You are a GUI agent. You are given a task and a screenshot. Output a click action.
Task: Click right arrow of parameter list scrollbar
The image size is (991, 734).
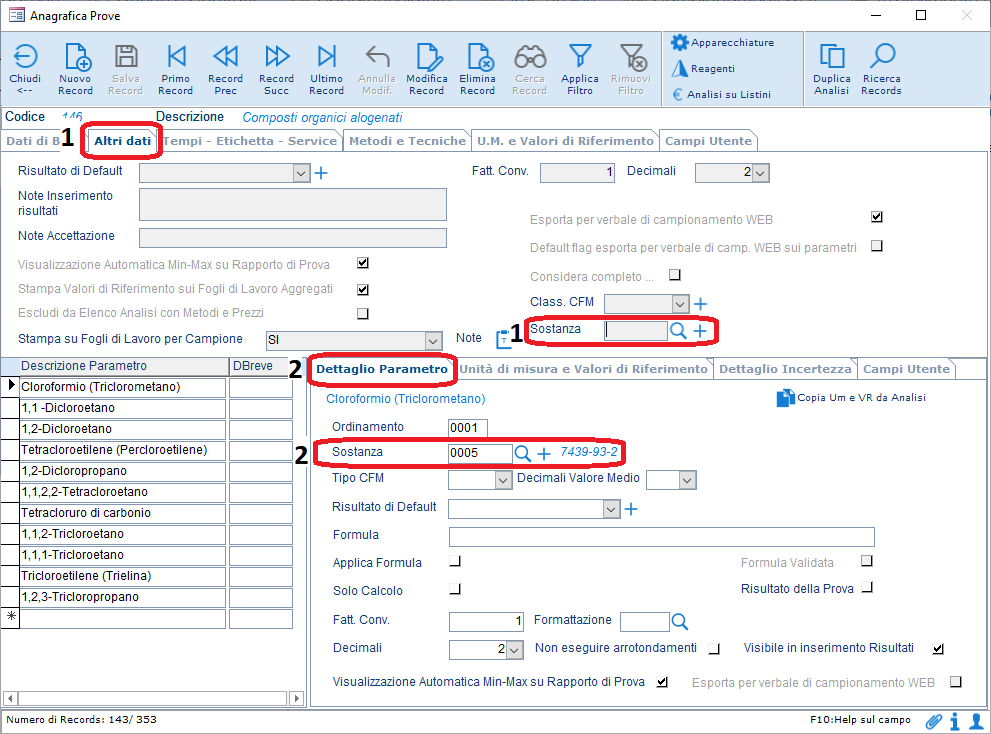(296, 699)
